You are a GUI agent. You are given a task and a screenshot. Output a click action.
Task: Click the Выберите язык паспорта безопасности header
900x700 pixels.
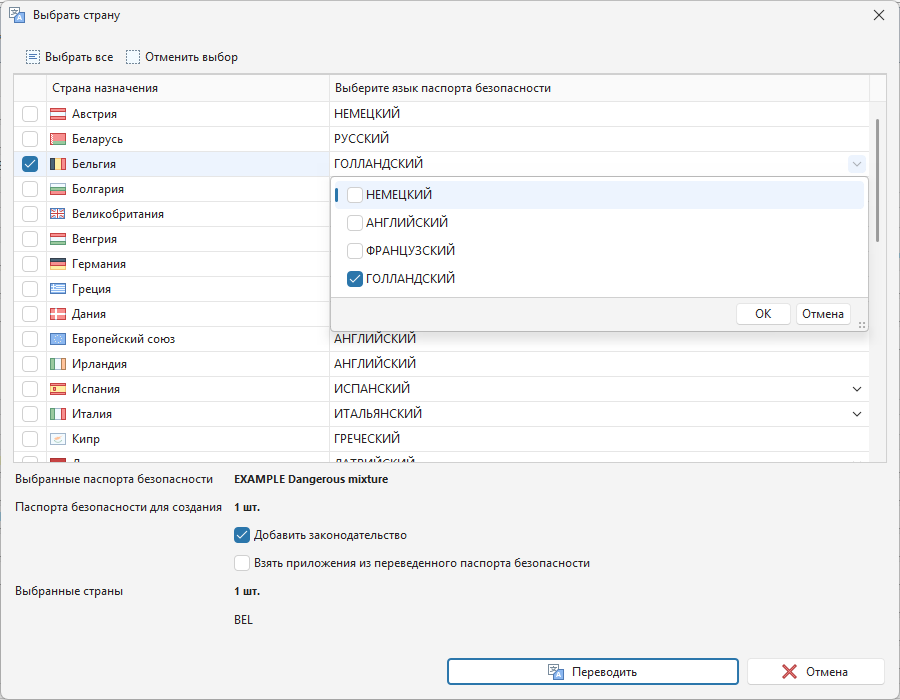599,88
